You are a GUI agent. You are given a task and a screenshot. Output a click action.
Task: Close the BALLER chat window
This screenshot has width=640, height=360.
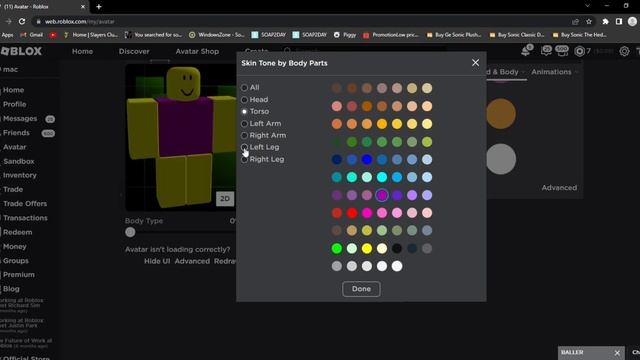click(617, 353)
